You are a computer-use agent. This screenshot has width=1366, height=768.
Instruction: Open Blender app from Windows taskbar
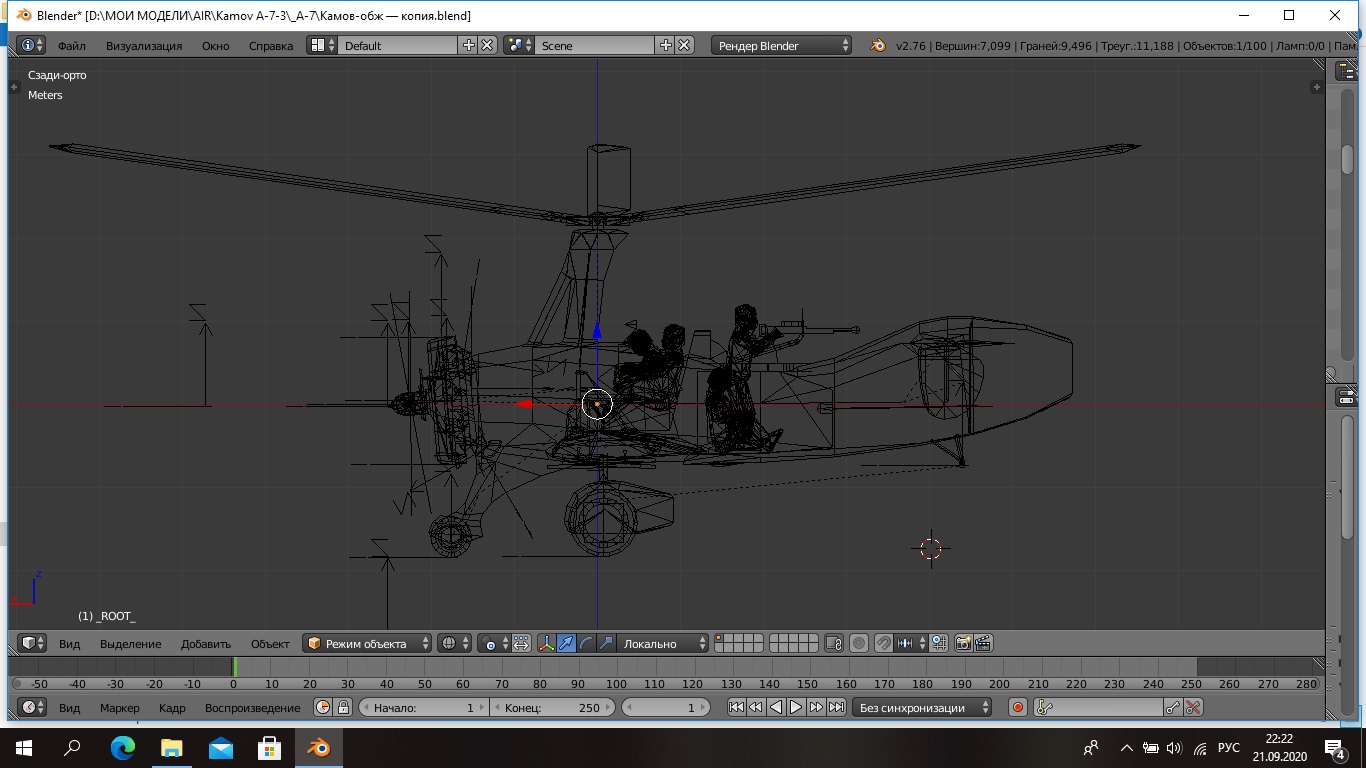[x=318, y=748]
